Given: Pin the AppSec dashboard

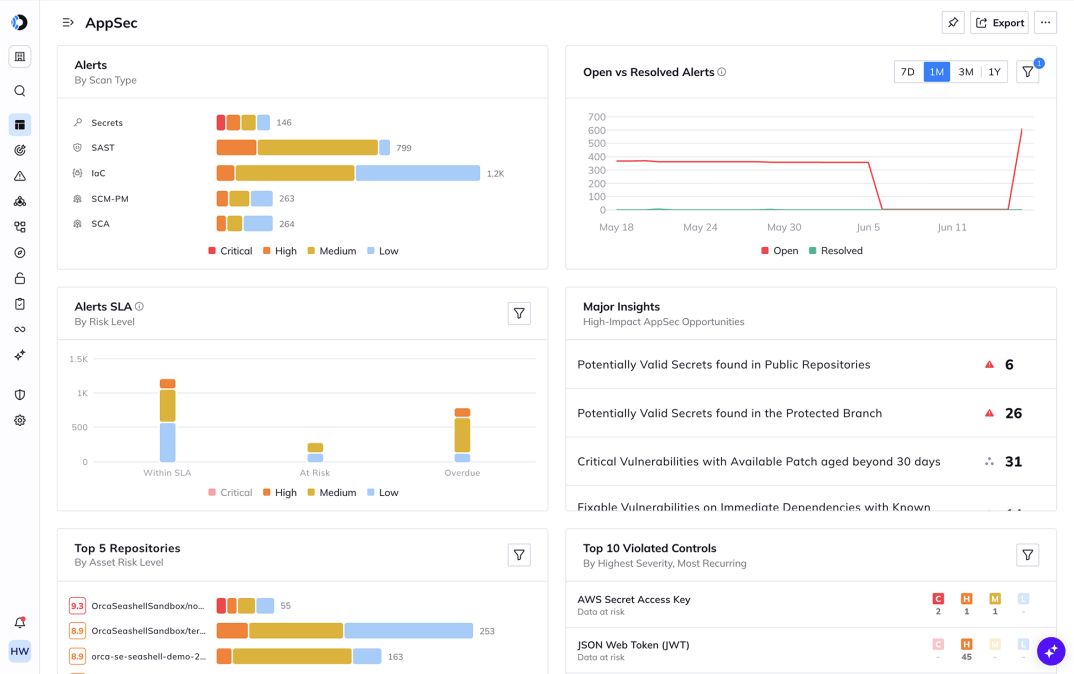Looking at the screenshot, I should click(953, 23).
